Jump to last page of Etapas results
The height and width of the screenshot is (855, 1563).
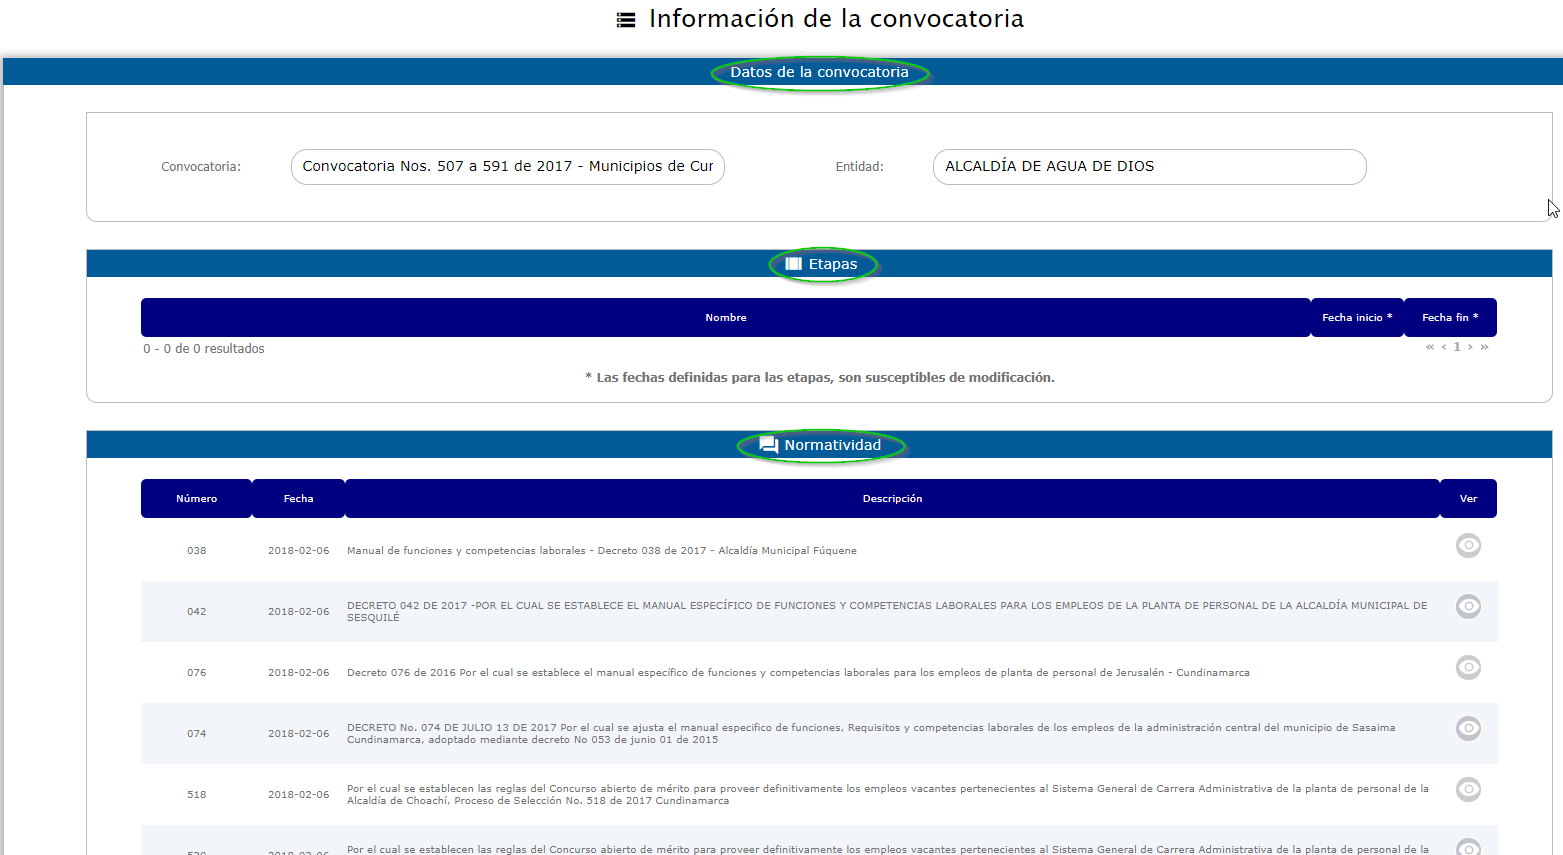(x=1484, y=347)
